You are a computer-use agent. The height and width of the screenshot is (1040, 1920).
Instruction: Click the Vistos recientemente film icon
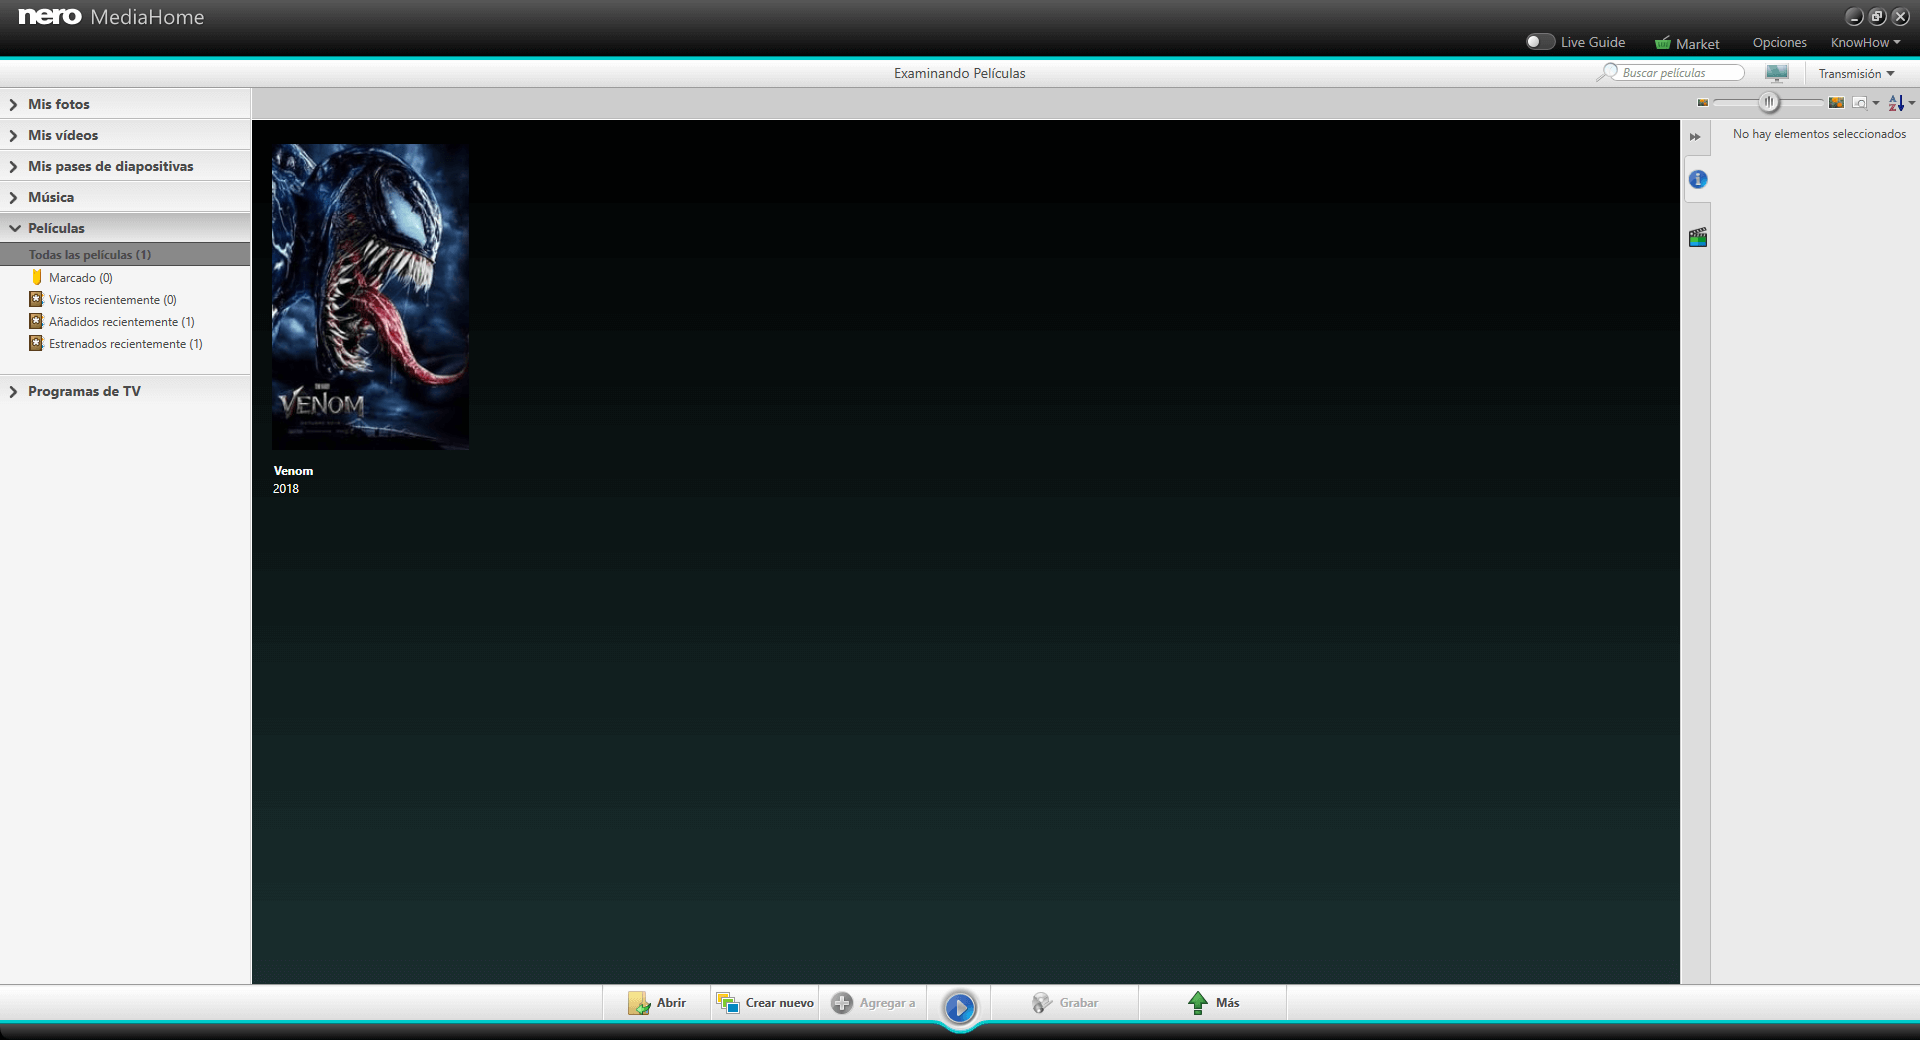(36, 299)
